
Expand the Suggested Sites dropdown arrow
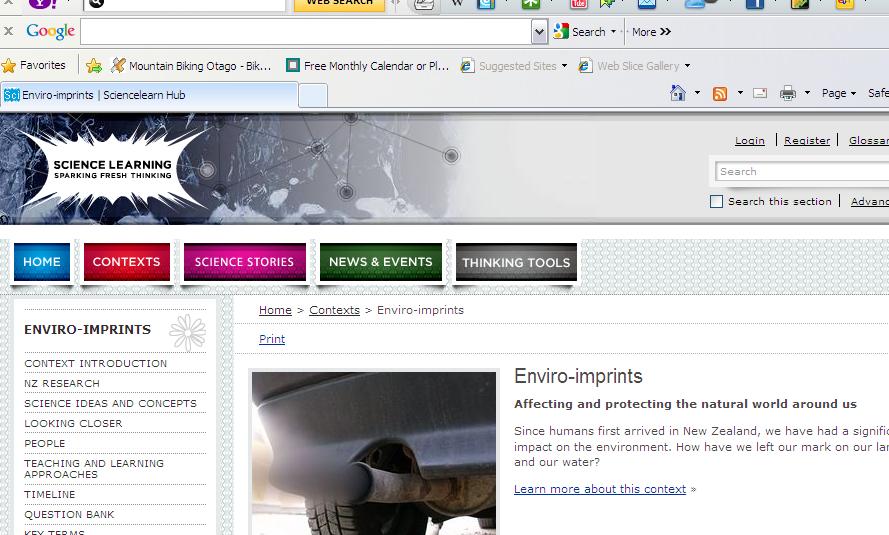click(x=564, y=66)
